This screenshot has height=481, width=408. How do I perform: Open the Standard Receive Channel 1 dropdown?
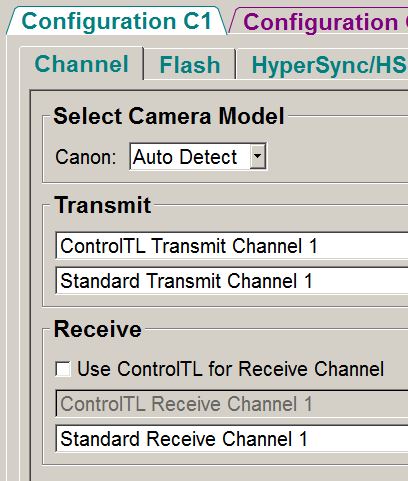coord(232,438)
